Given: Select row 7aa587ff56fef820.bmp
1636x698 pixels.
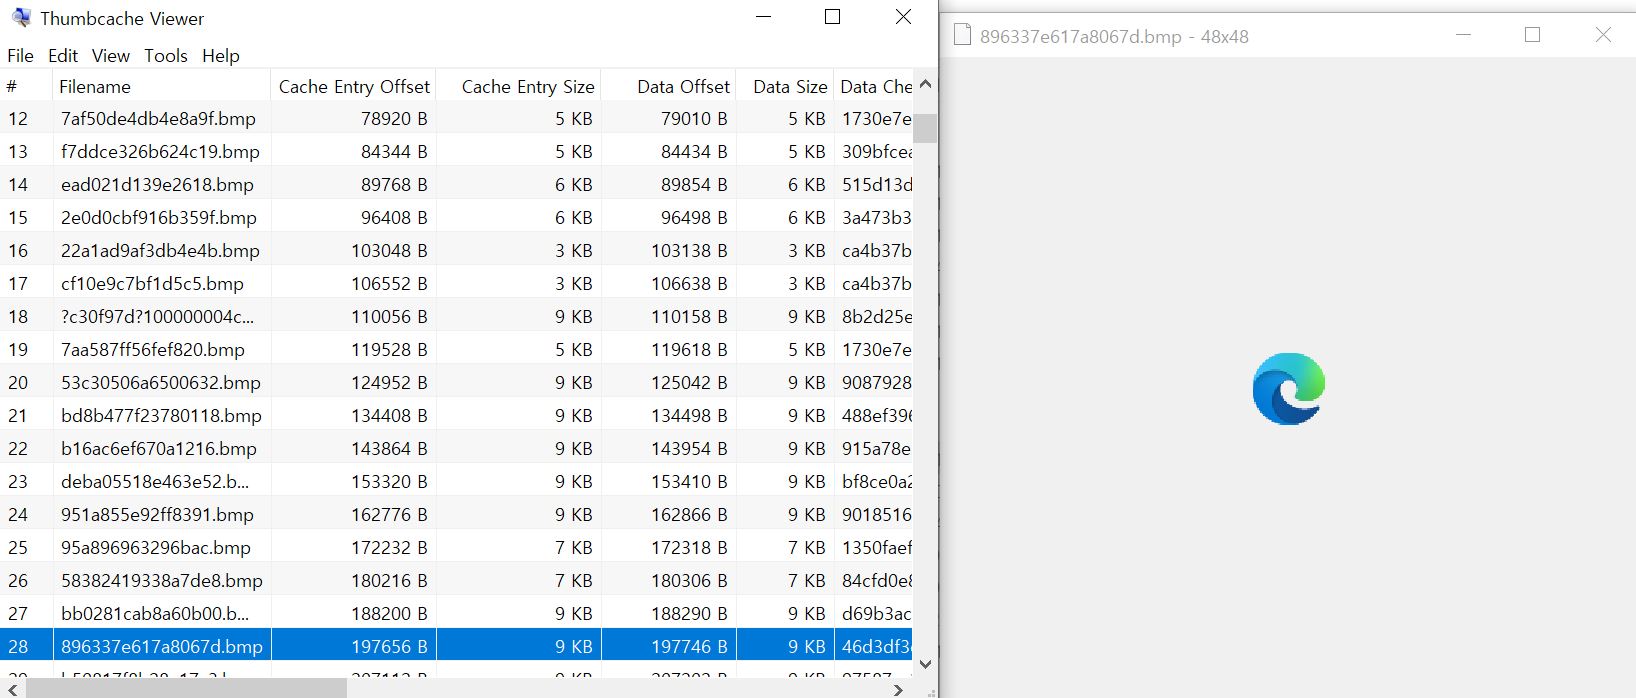Looking at the screenshot, I should 456,349.
